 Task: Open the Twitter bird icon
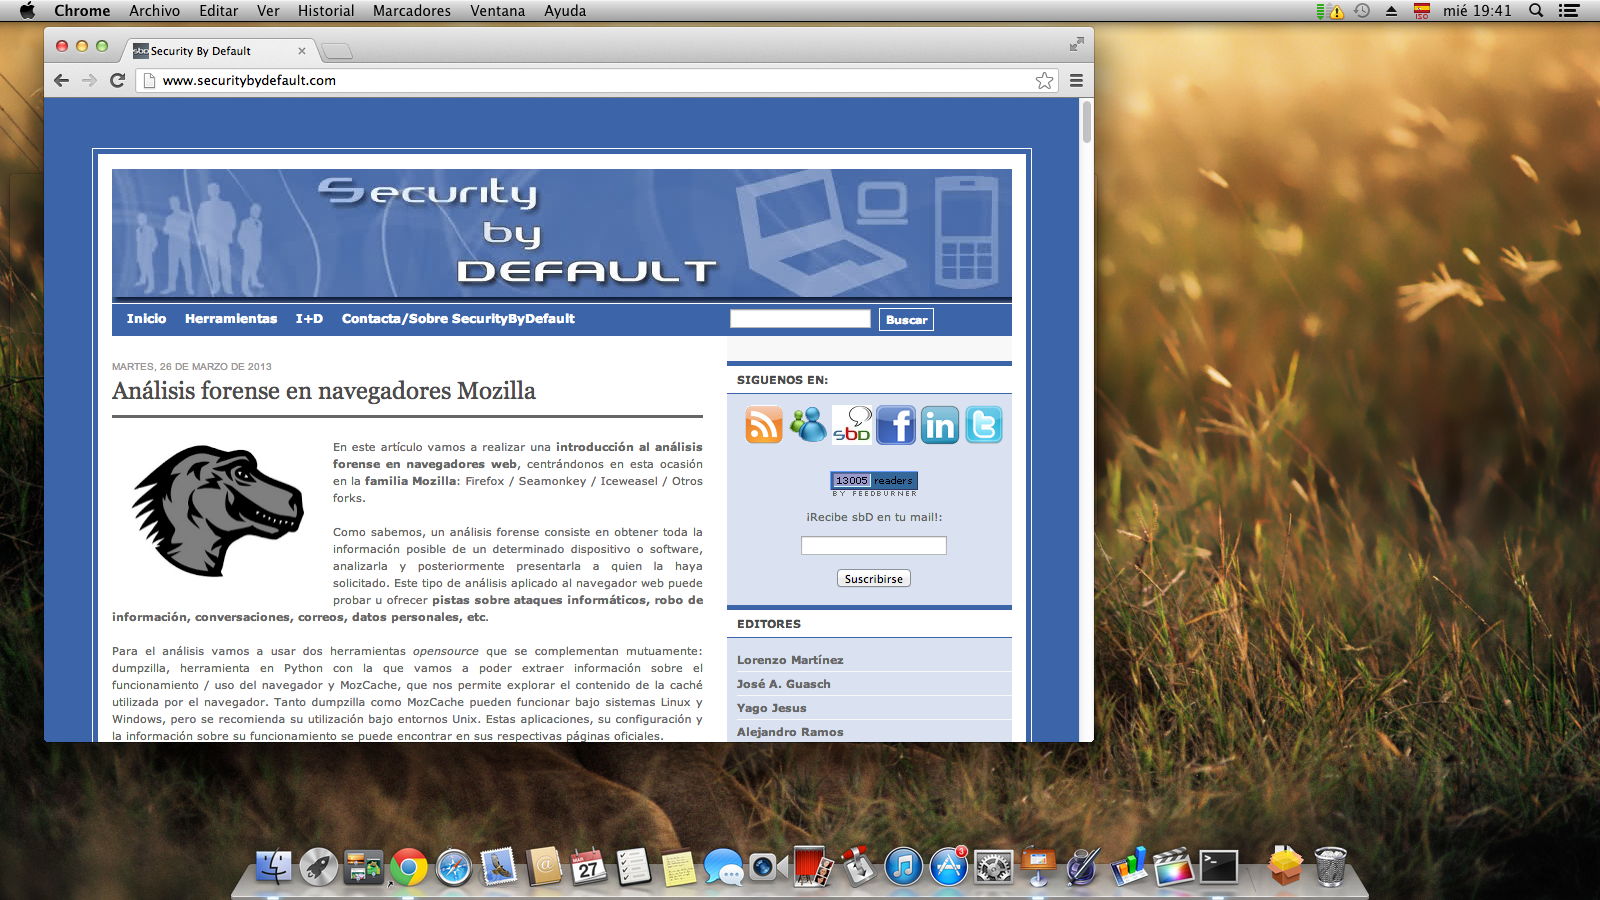(x=984, y=425)
